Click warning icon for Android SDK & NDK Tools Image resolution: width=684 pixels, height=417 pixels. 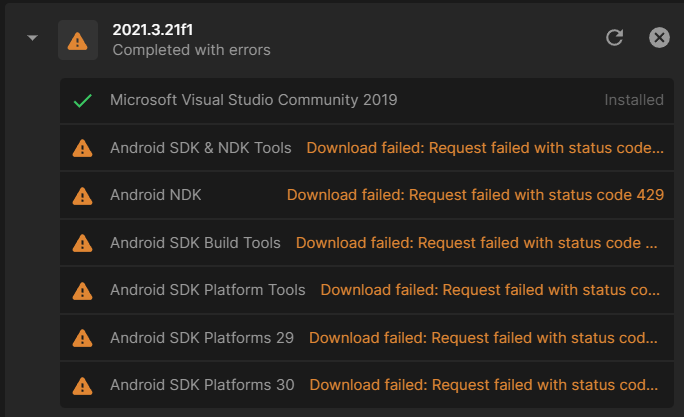(82, 148)
